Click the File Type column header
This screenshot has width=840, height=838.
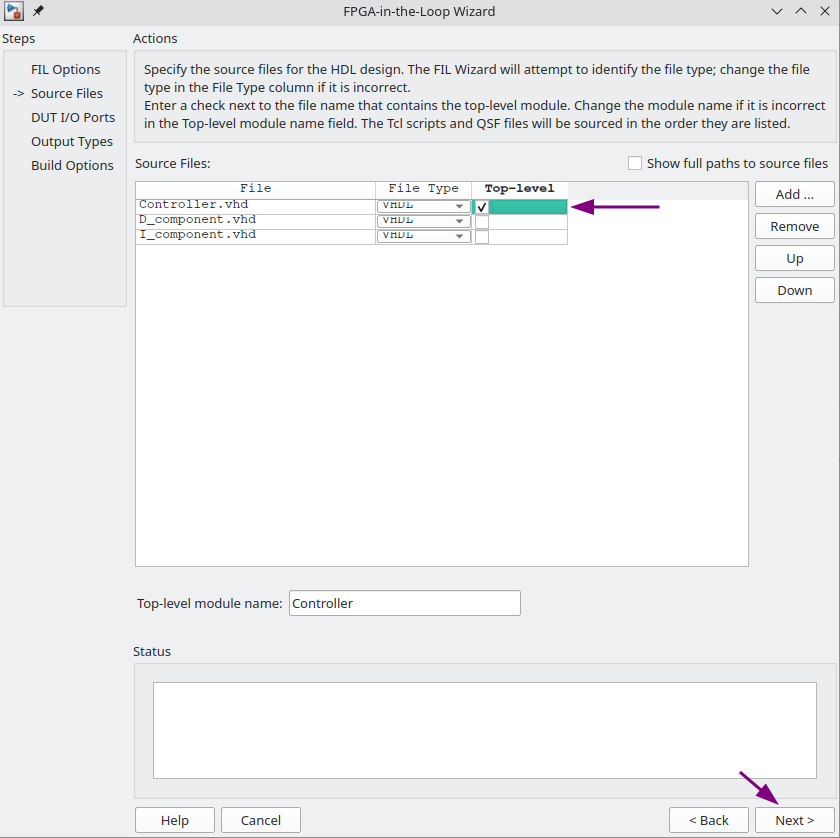(423, 189)
